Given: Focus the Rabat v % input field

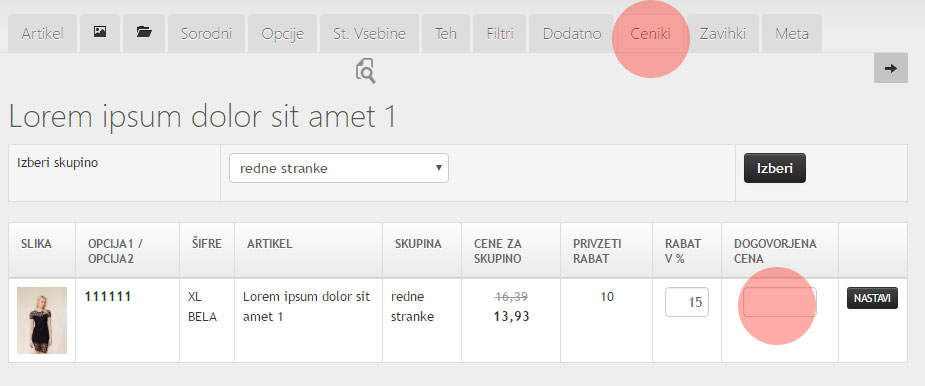Looking at the screenshot, I should 687,302.
